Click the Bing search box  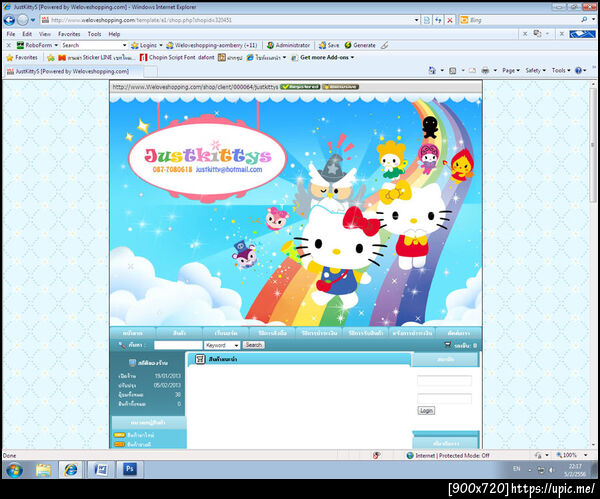[x=520, y=20]
